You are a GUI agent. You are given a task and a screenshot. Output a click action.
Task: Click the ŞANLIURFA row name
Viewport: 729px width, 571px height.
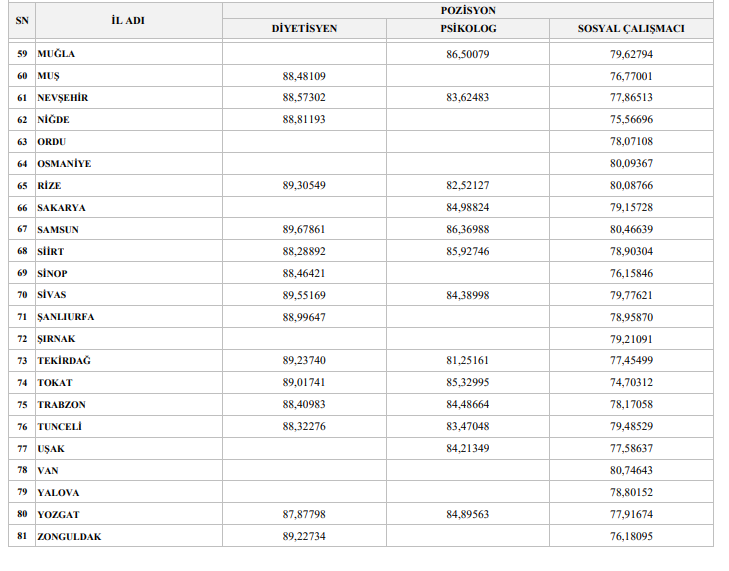click(x=66, y=317)
